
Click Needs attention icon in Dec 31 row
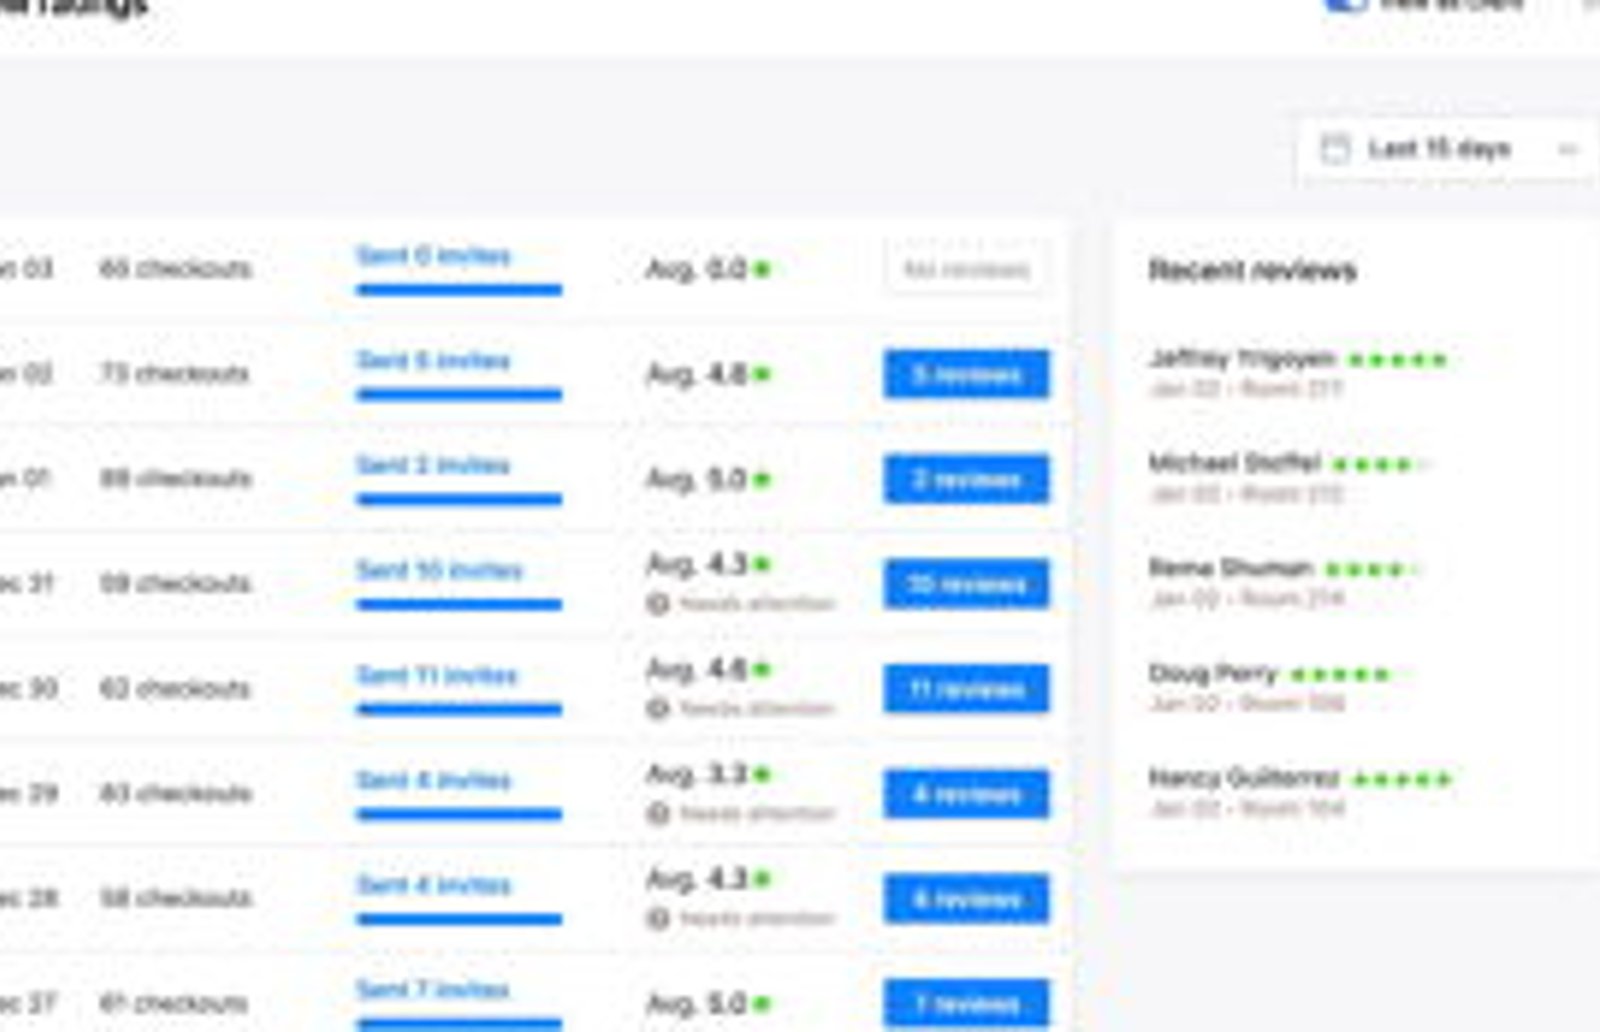(x=657, y=603)
